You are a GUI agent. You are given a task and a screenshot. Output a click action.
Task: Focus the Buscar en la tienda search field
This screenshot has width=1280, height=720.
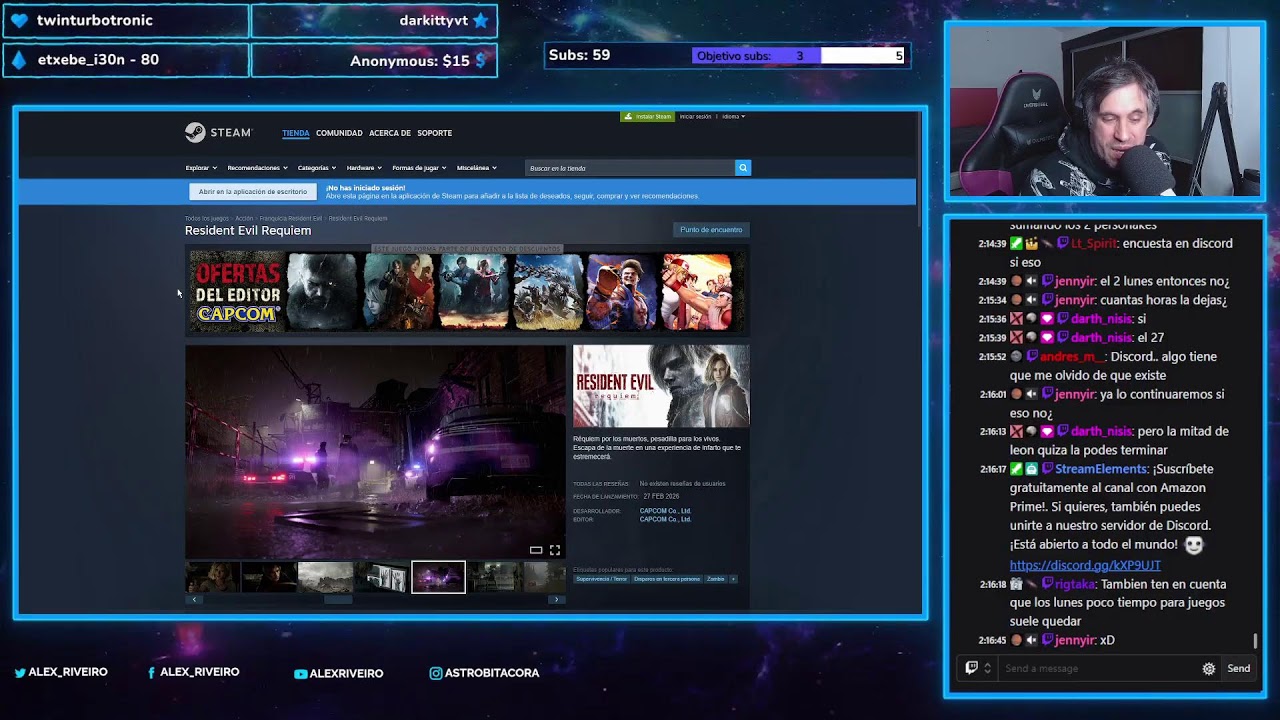tap(630, 168)
